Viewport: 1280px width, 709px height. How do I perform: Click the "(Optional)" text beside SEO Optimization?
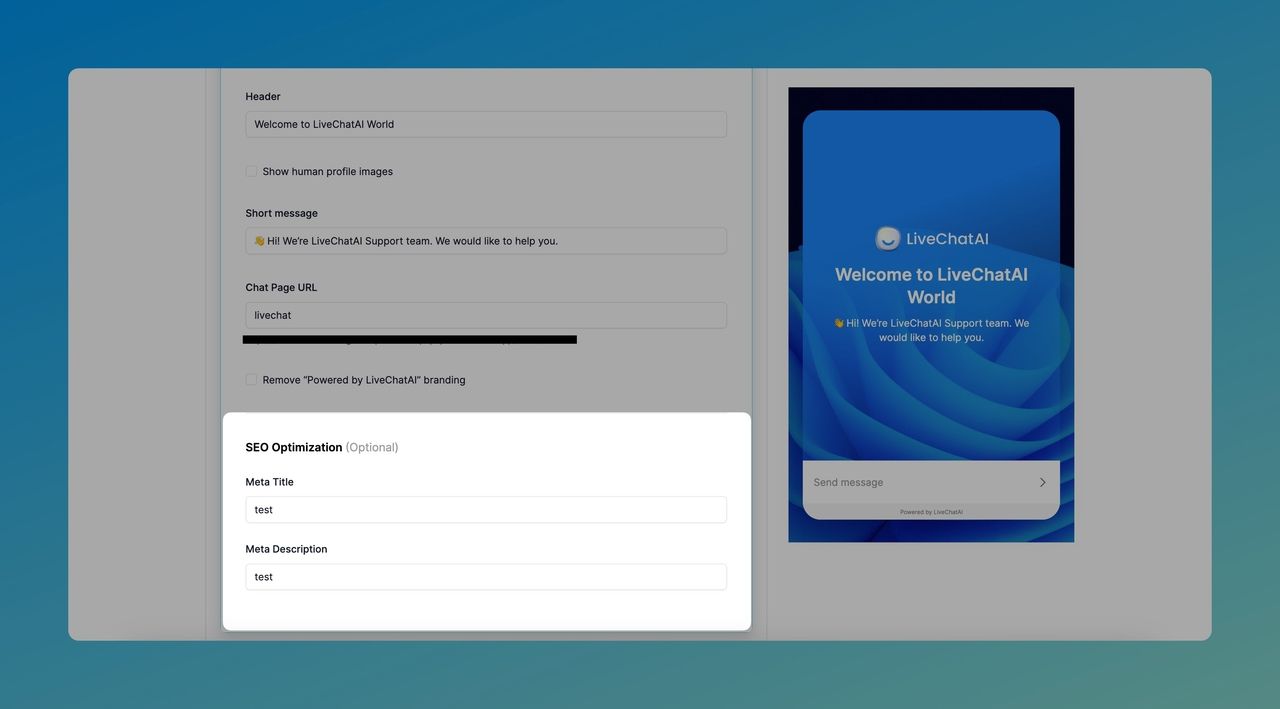click(372, 447)
